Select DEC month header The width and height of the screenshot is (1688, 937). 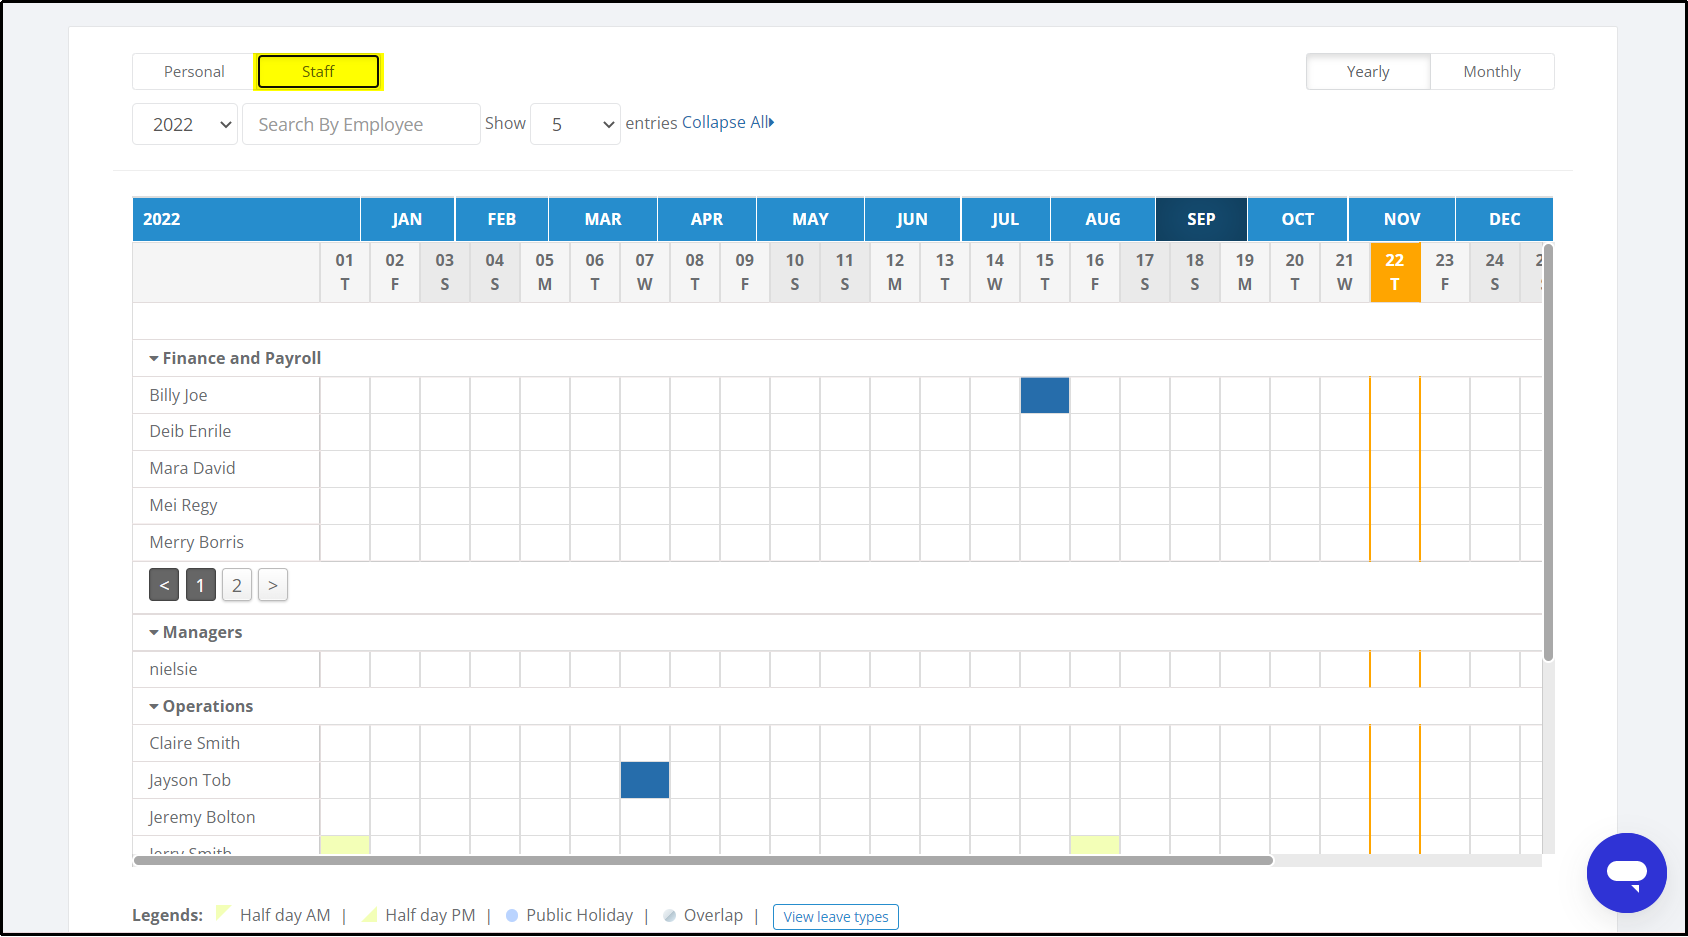[x=1504, y=219]
